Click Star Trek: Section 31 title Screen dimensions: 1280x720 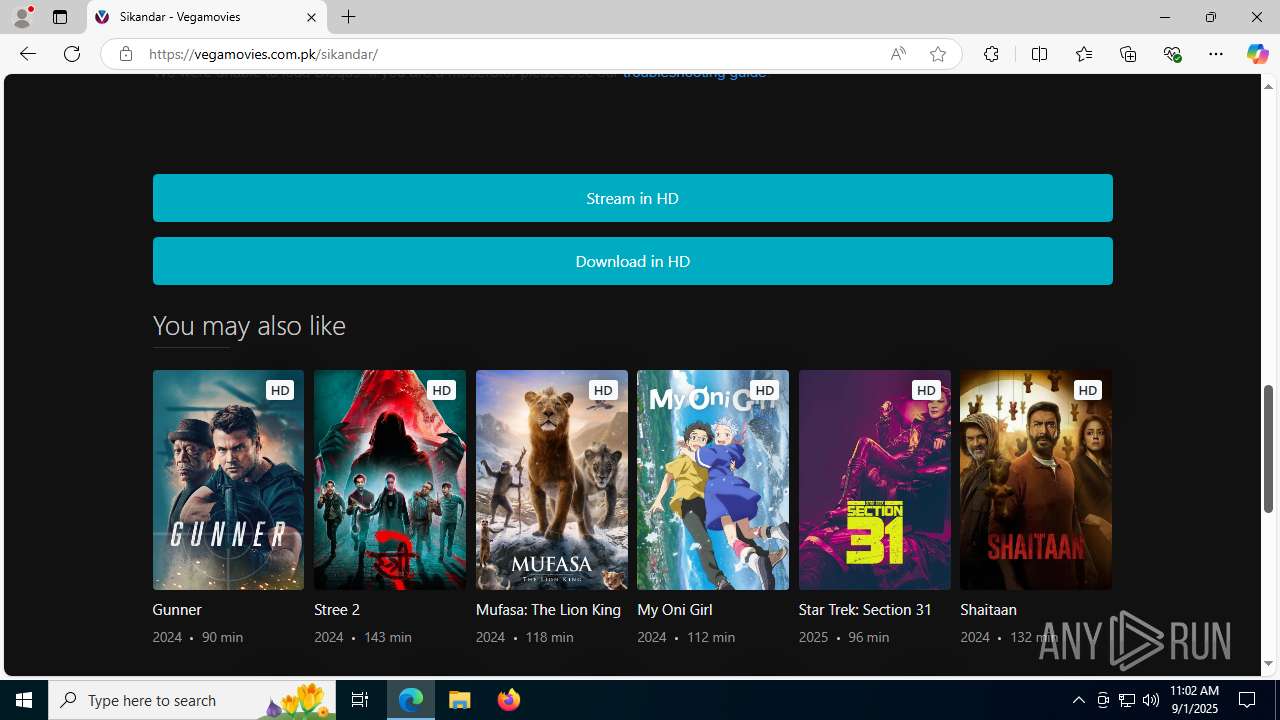coord(865,609)
